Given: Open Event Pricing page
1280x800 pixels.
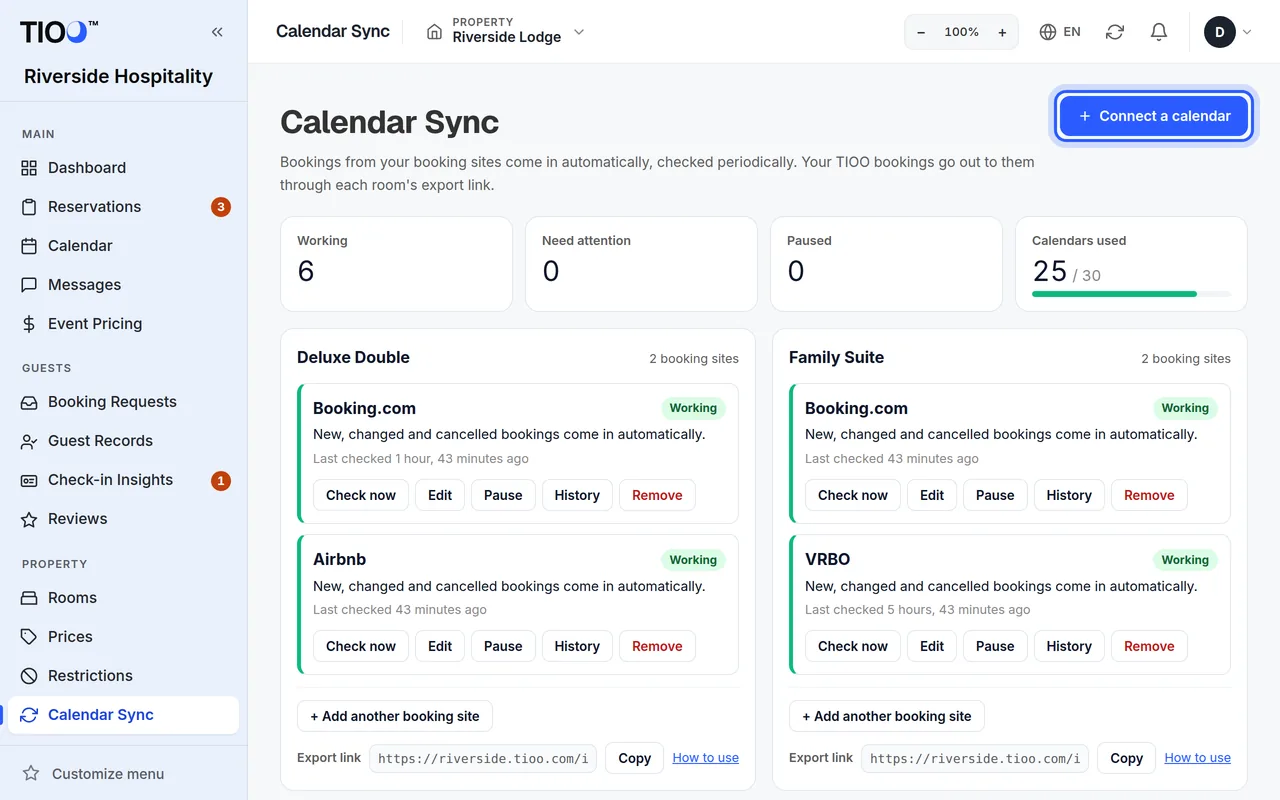Looking at the screenshot, I should [x=123, y=324].
